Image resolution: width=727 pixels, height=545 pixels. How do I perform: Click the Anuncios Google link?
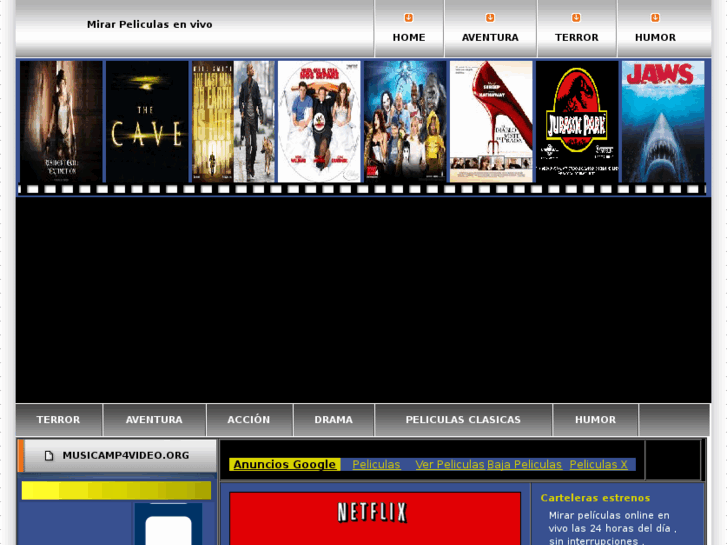coord(285,464)
